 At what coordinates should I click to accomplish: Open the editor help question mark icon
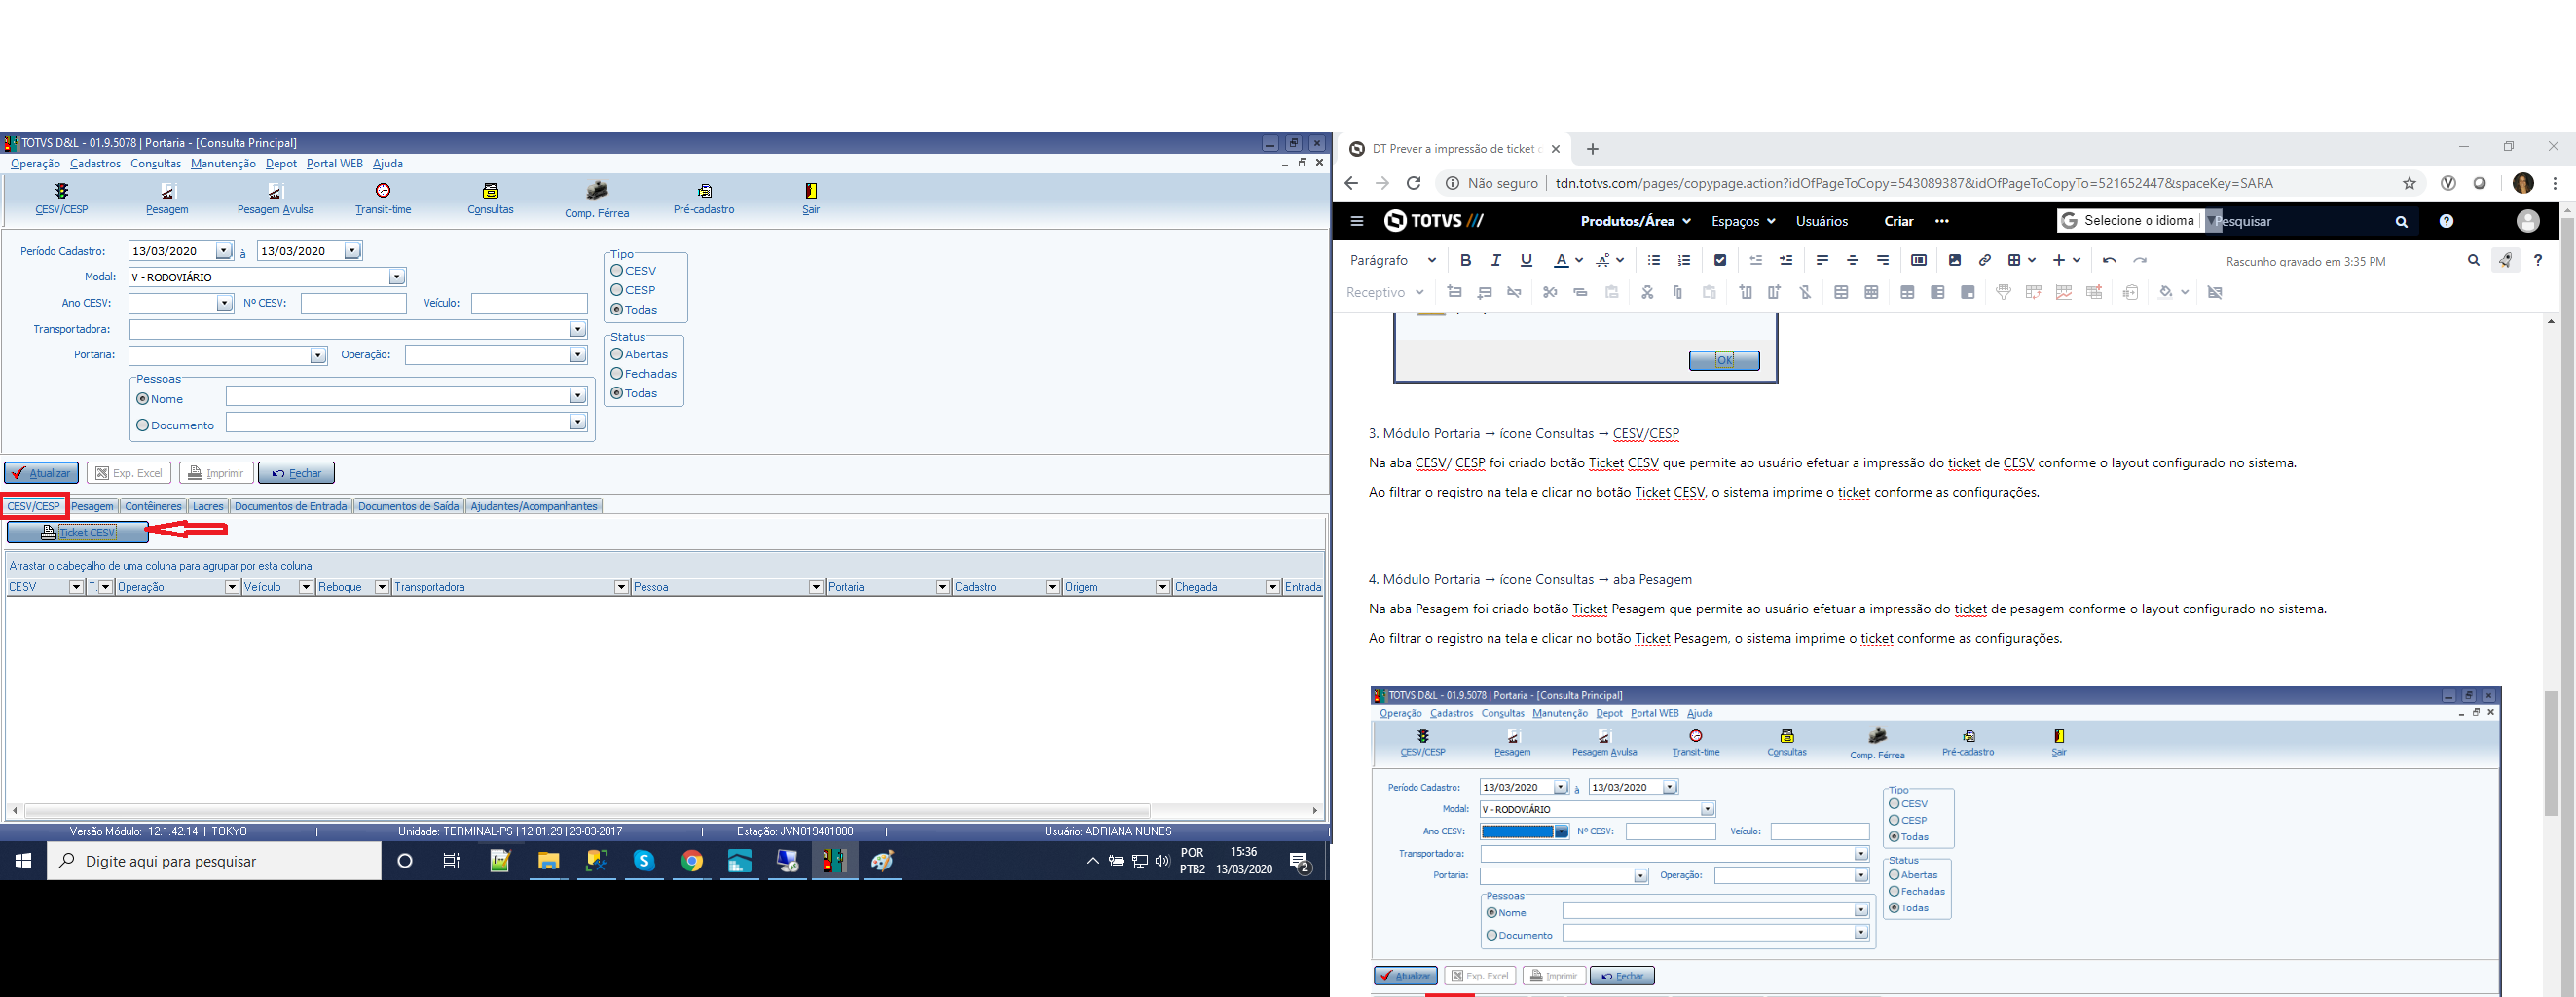pyautogui.click(x=2538, y=261)
